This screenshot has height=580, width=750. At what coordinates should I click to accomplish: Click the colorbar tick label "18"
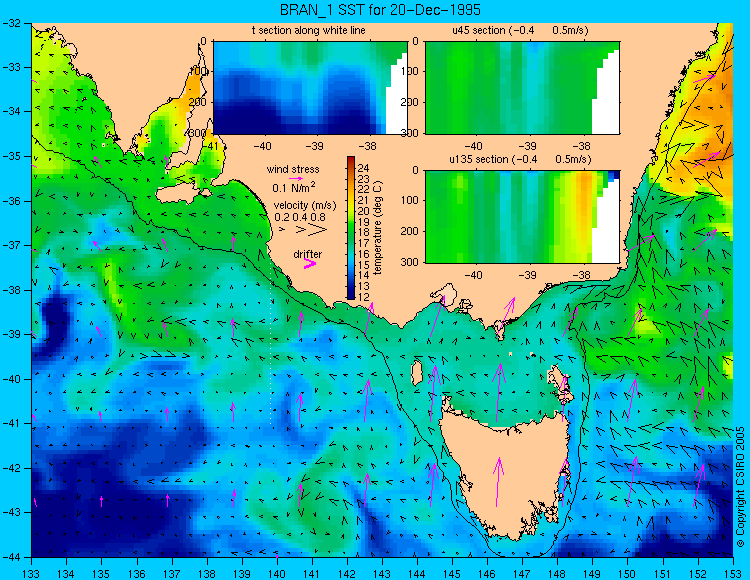(x=364, y=233)
